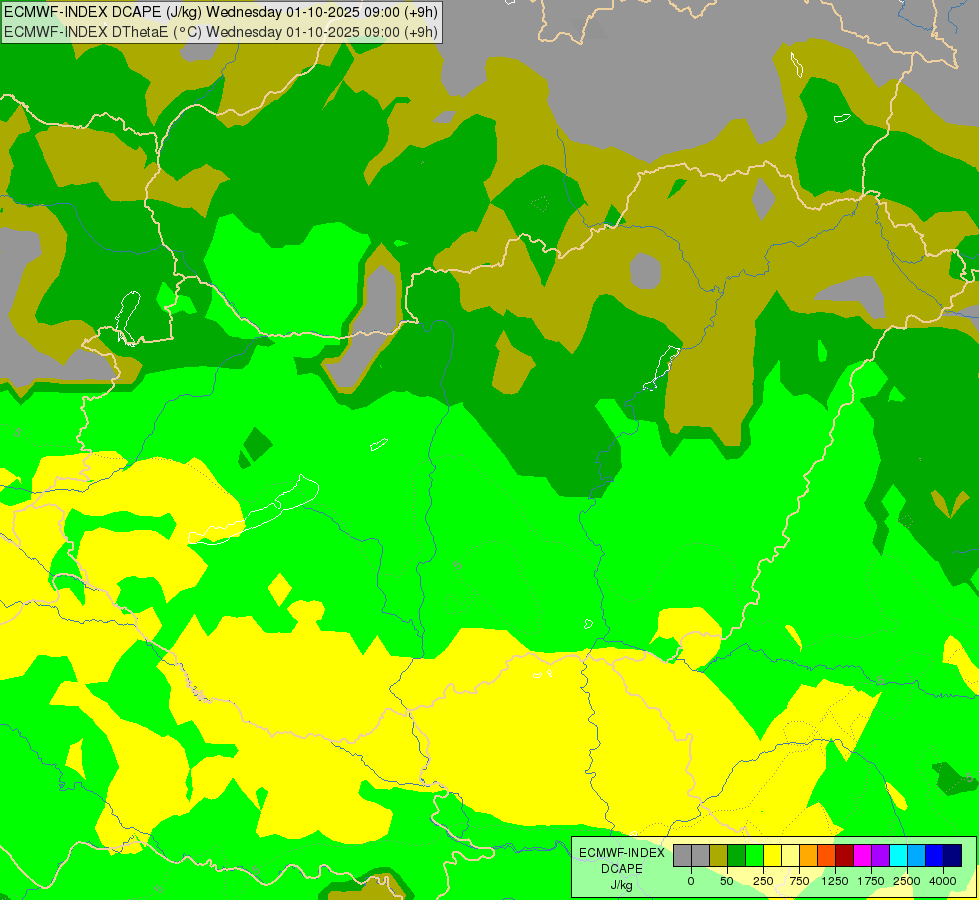The width and height of the screenshot is (979, 900).
Task: Click the sky blue legend swatch
Action: [917, 855]
